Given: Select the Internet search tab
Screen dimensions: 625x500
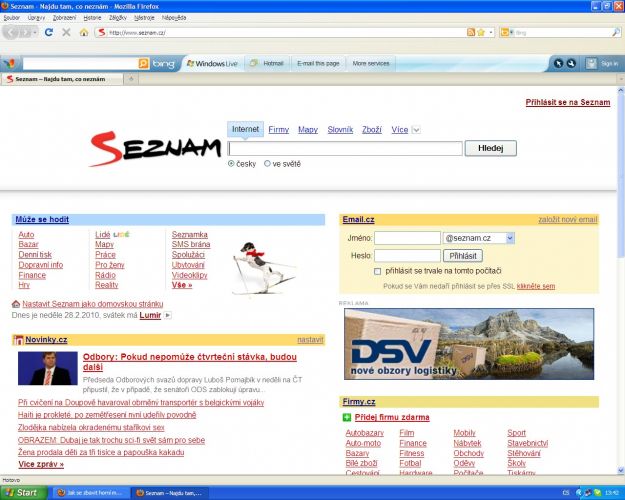Looking at the screenshot, I should pos(245,129).
